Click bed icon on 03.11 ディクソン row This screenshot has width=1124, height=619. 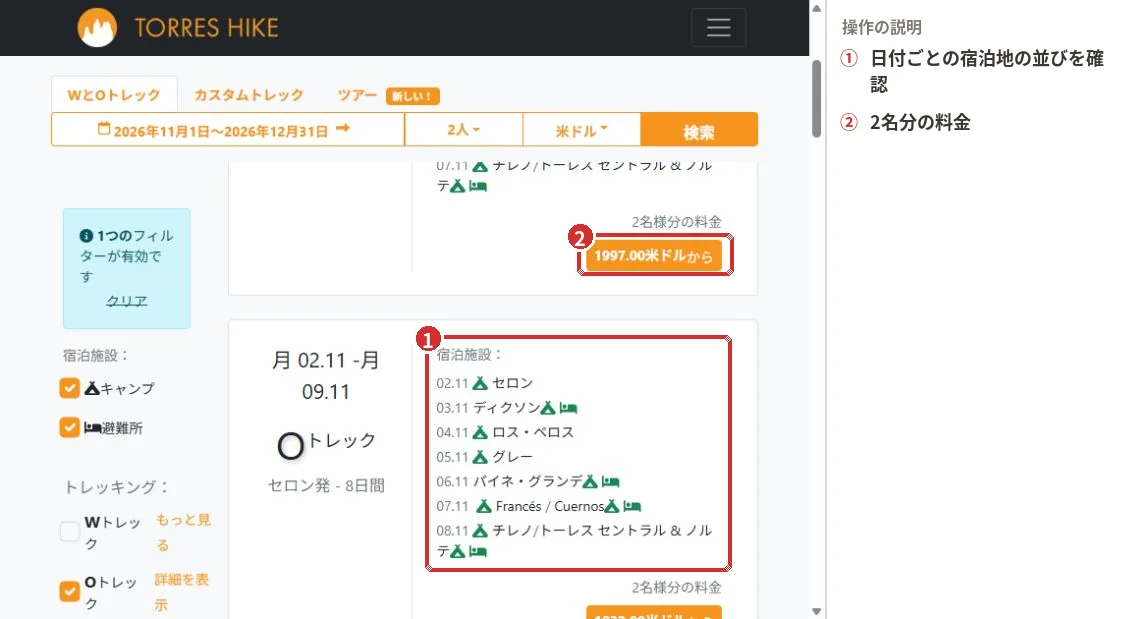click(568, 408)
